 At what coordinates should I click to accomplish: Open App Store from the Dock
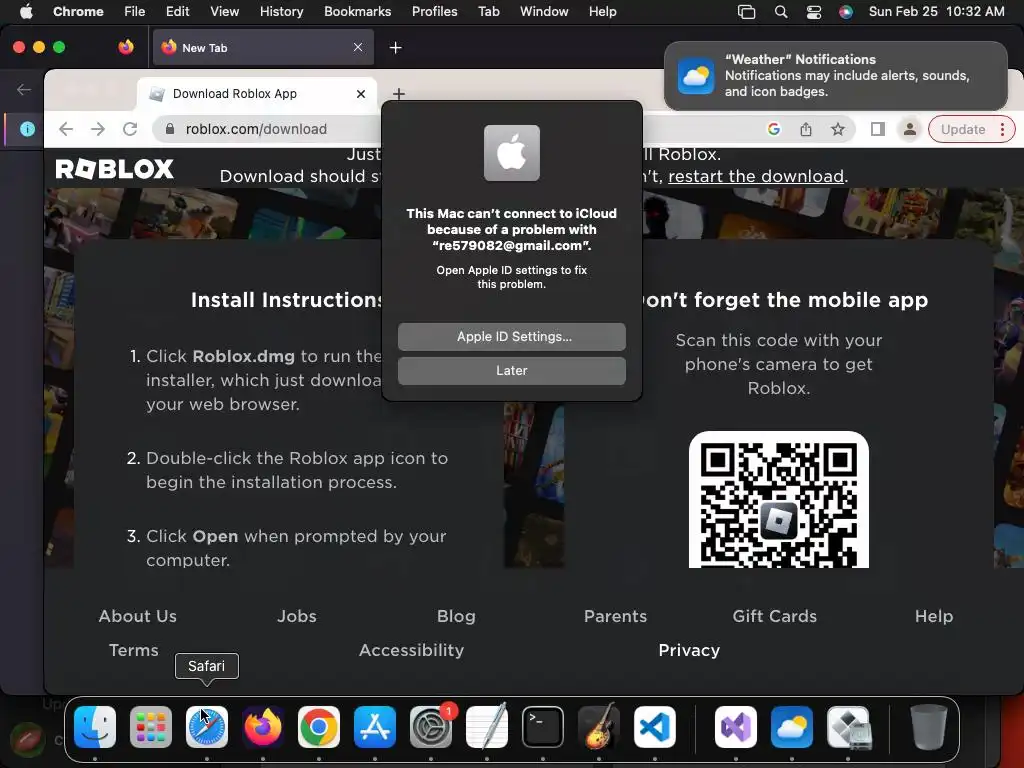[375, 727]
